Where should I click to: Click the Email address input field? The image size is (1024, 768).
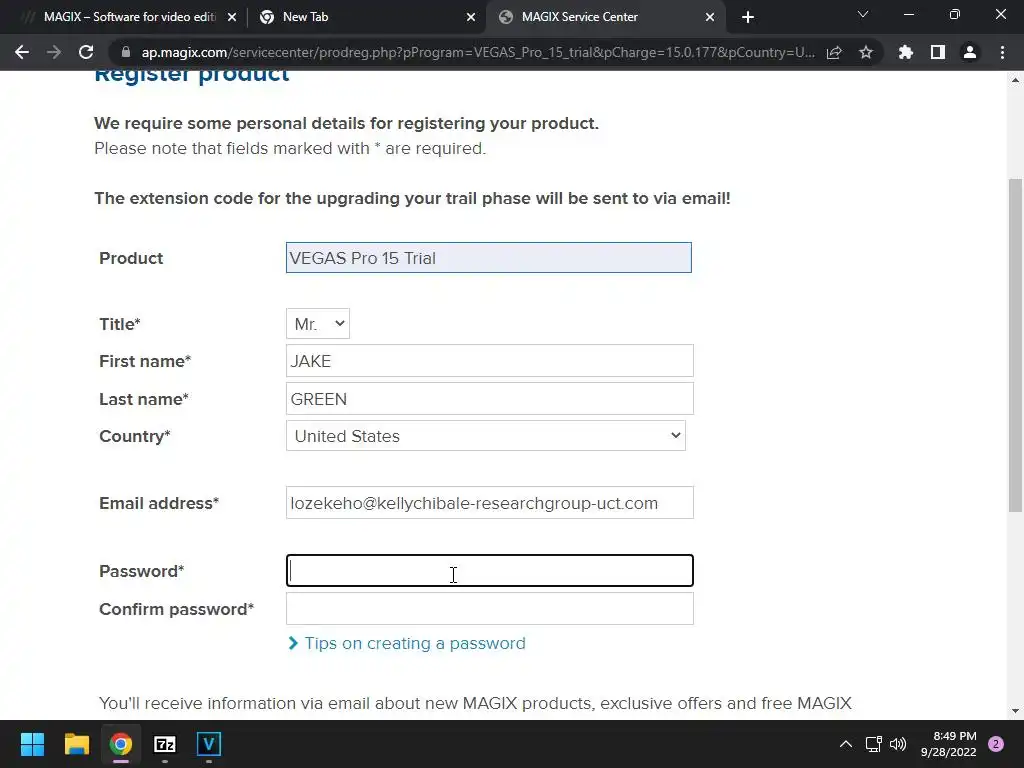tap(490, 503)
